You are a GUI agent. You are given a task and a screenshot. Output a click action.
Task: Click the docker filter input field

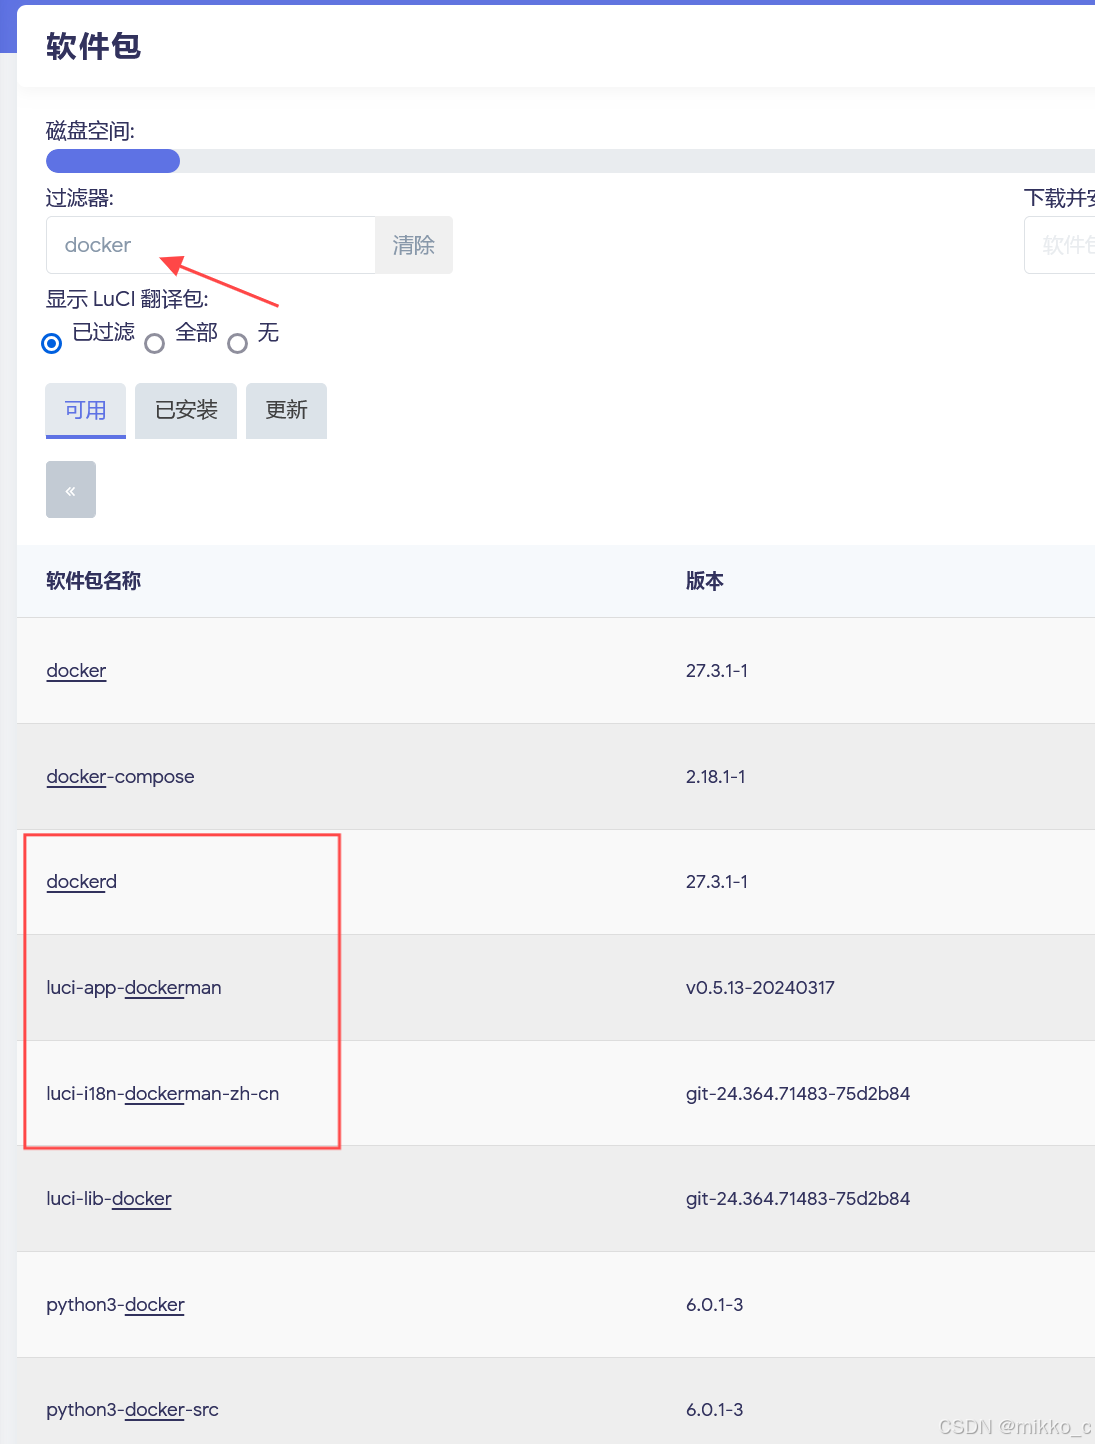[211, 245]
